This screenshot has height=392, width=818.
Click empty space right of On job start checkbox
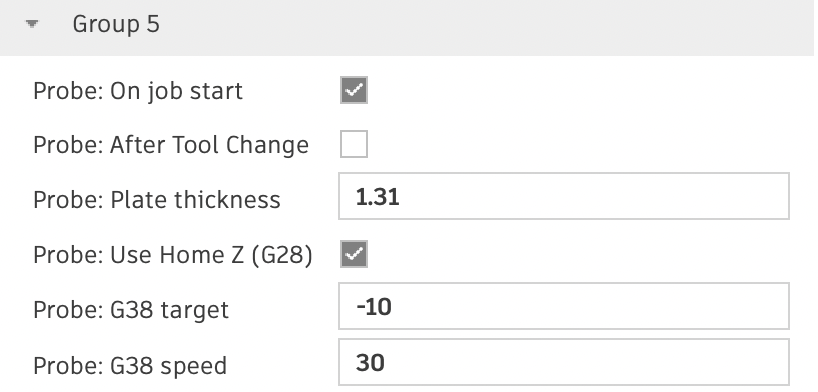click(x=579, y=90)
